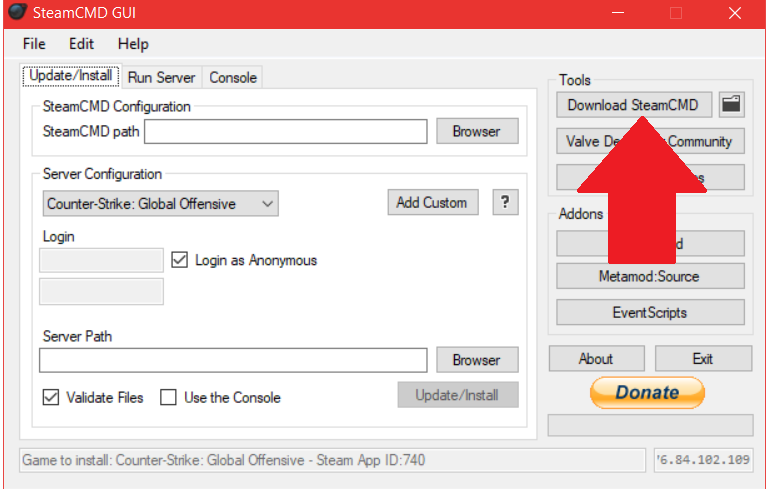
Task: Click the Add Custom button
Action: 432,202
